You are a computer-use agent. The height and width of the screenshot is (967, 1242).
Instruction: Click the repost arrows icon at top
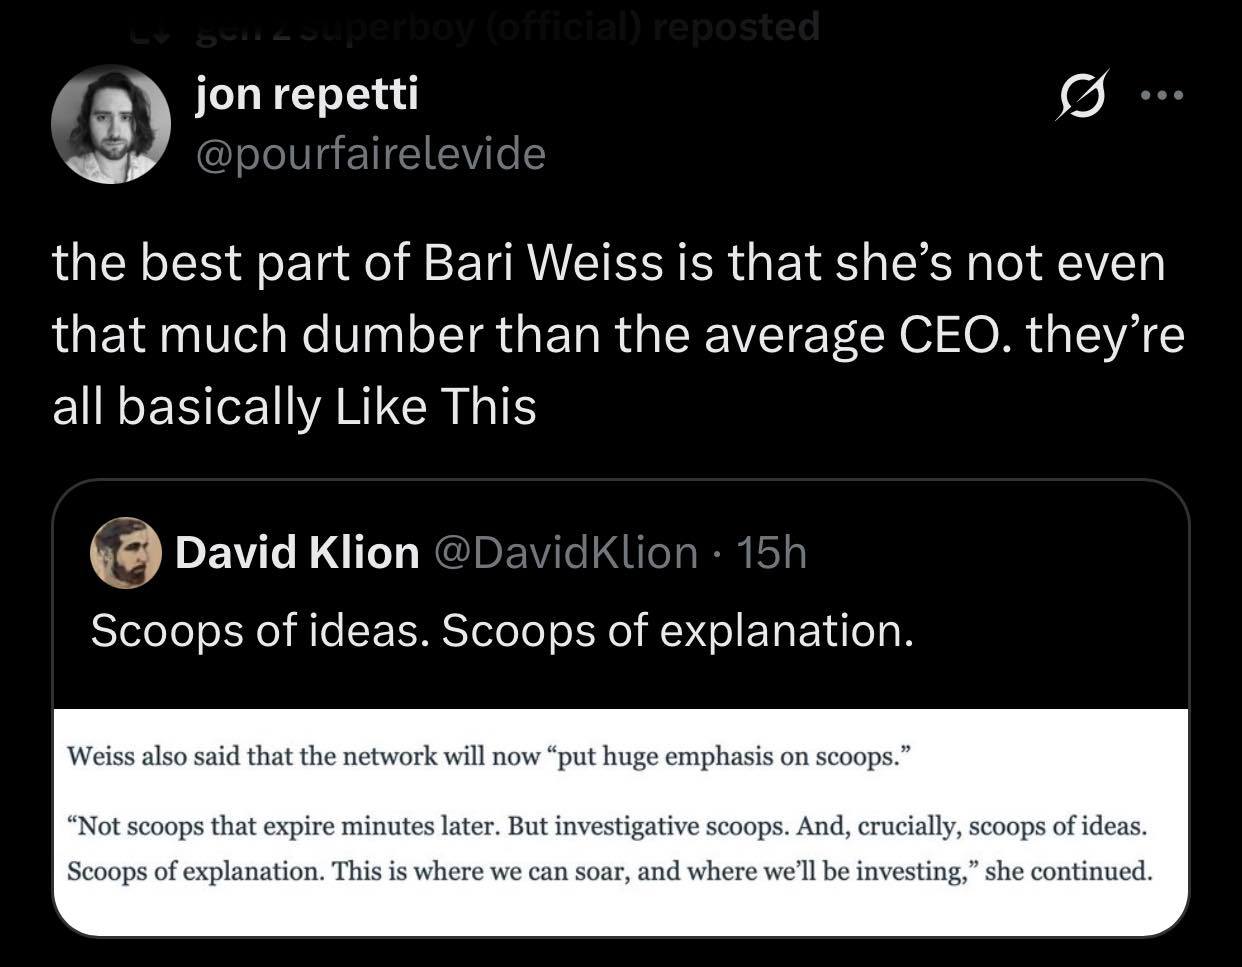pyautogui.click(x=152, y=30)
